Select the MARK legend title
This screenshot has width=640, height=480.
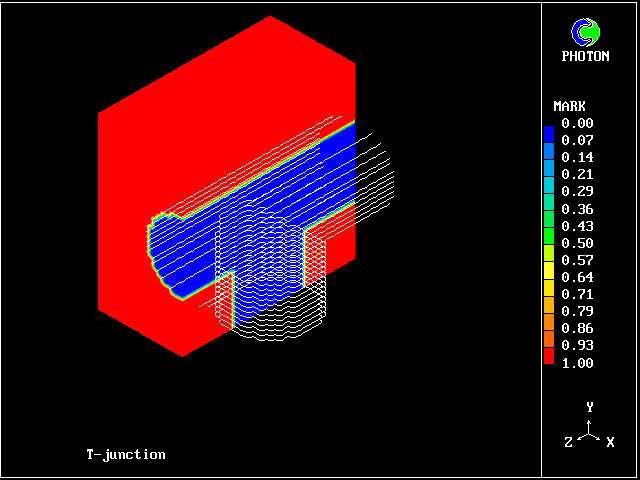coord(569,106)
